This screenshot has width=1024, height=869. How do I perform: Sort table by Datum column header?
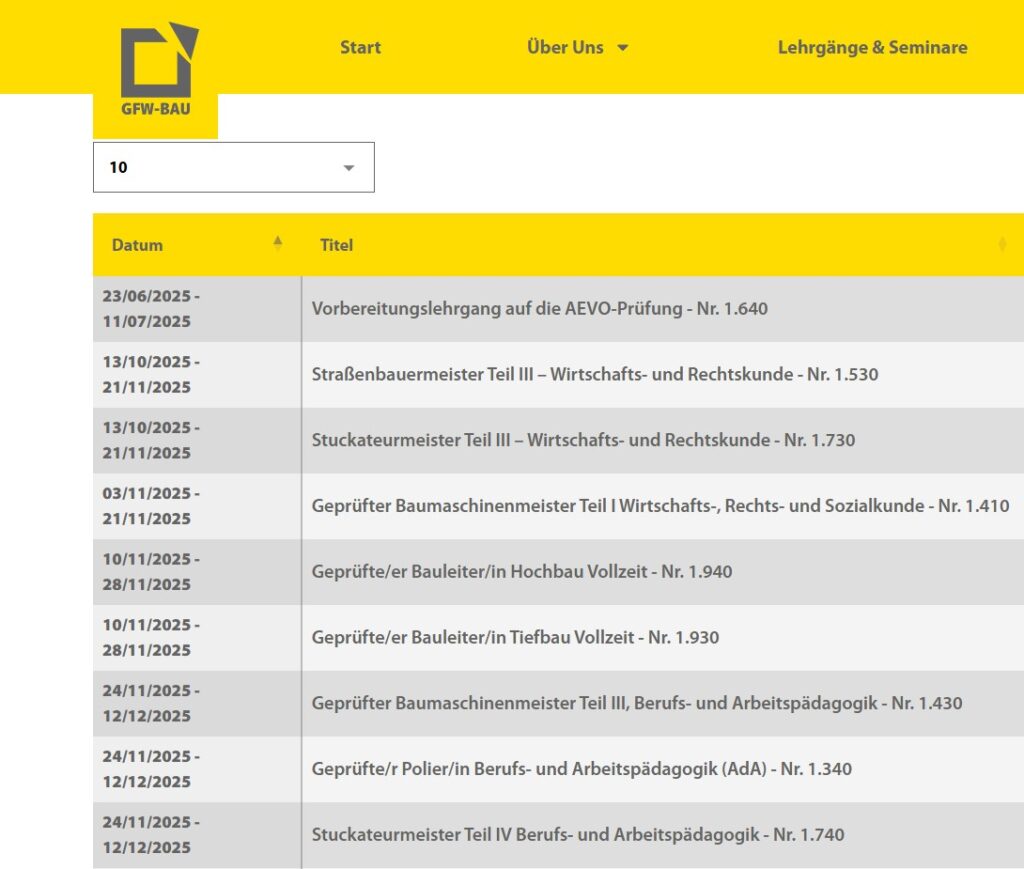(x=138, y=245)
